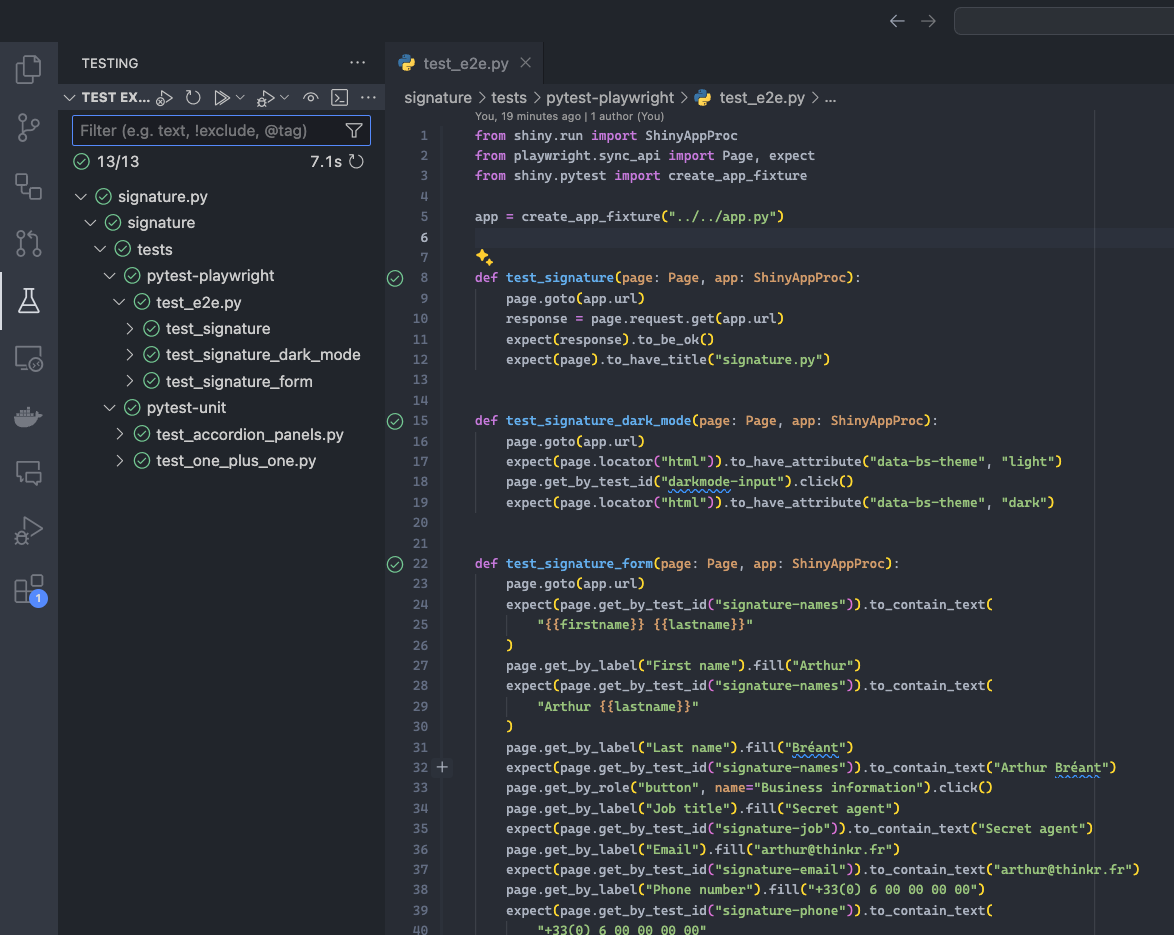Click the test_signature_dark_mode function name in code
1174x935 pixels.
598,421
